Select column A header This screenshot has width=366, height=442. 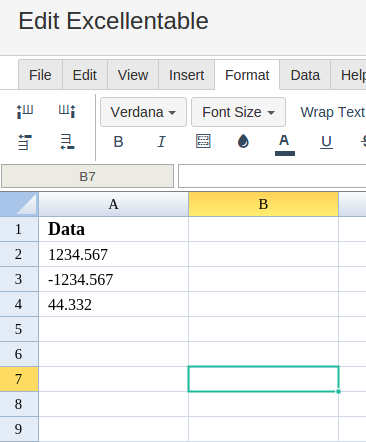click(x=113, y=204)
